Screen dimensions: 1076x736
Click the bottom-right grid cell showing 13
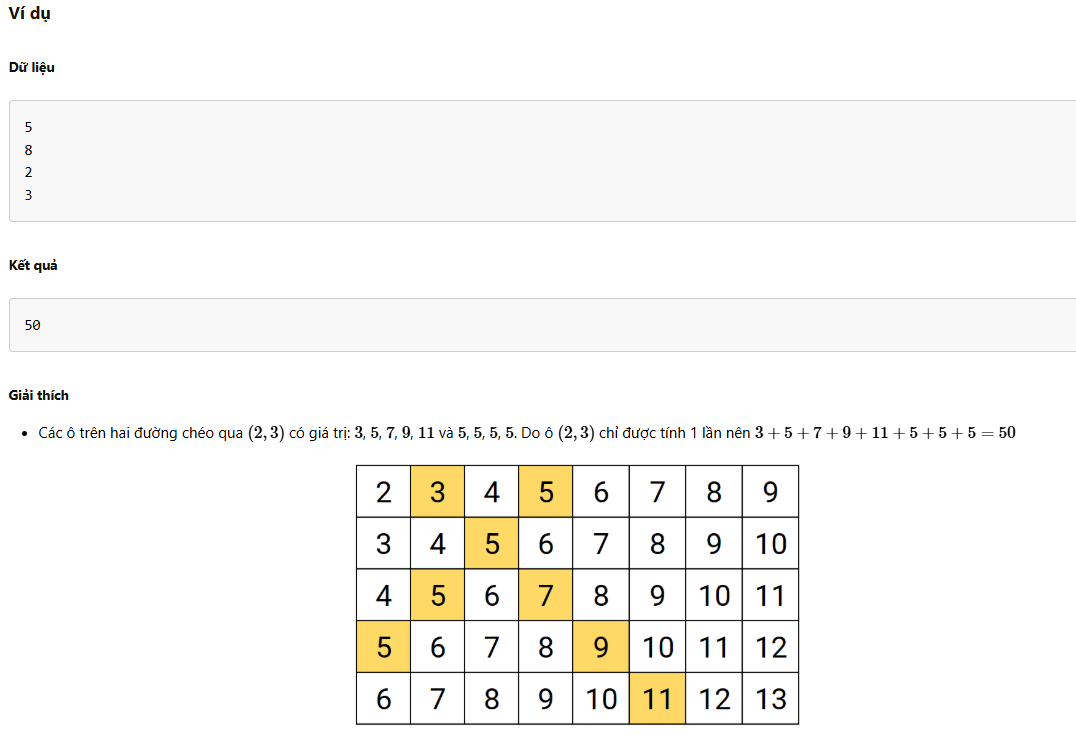click(771, 699)
